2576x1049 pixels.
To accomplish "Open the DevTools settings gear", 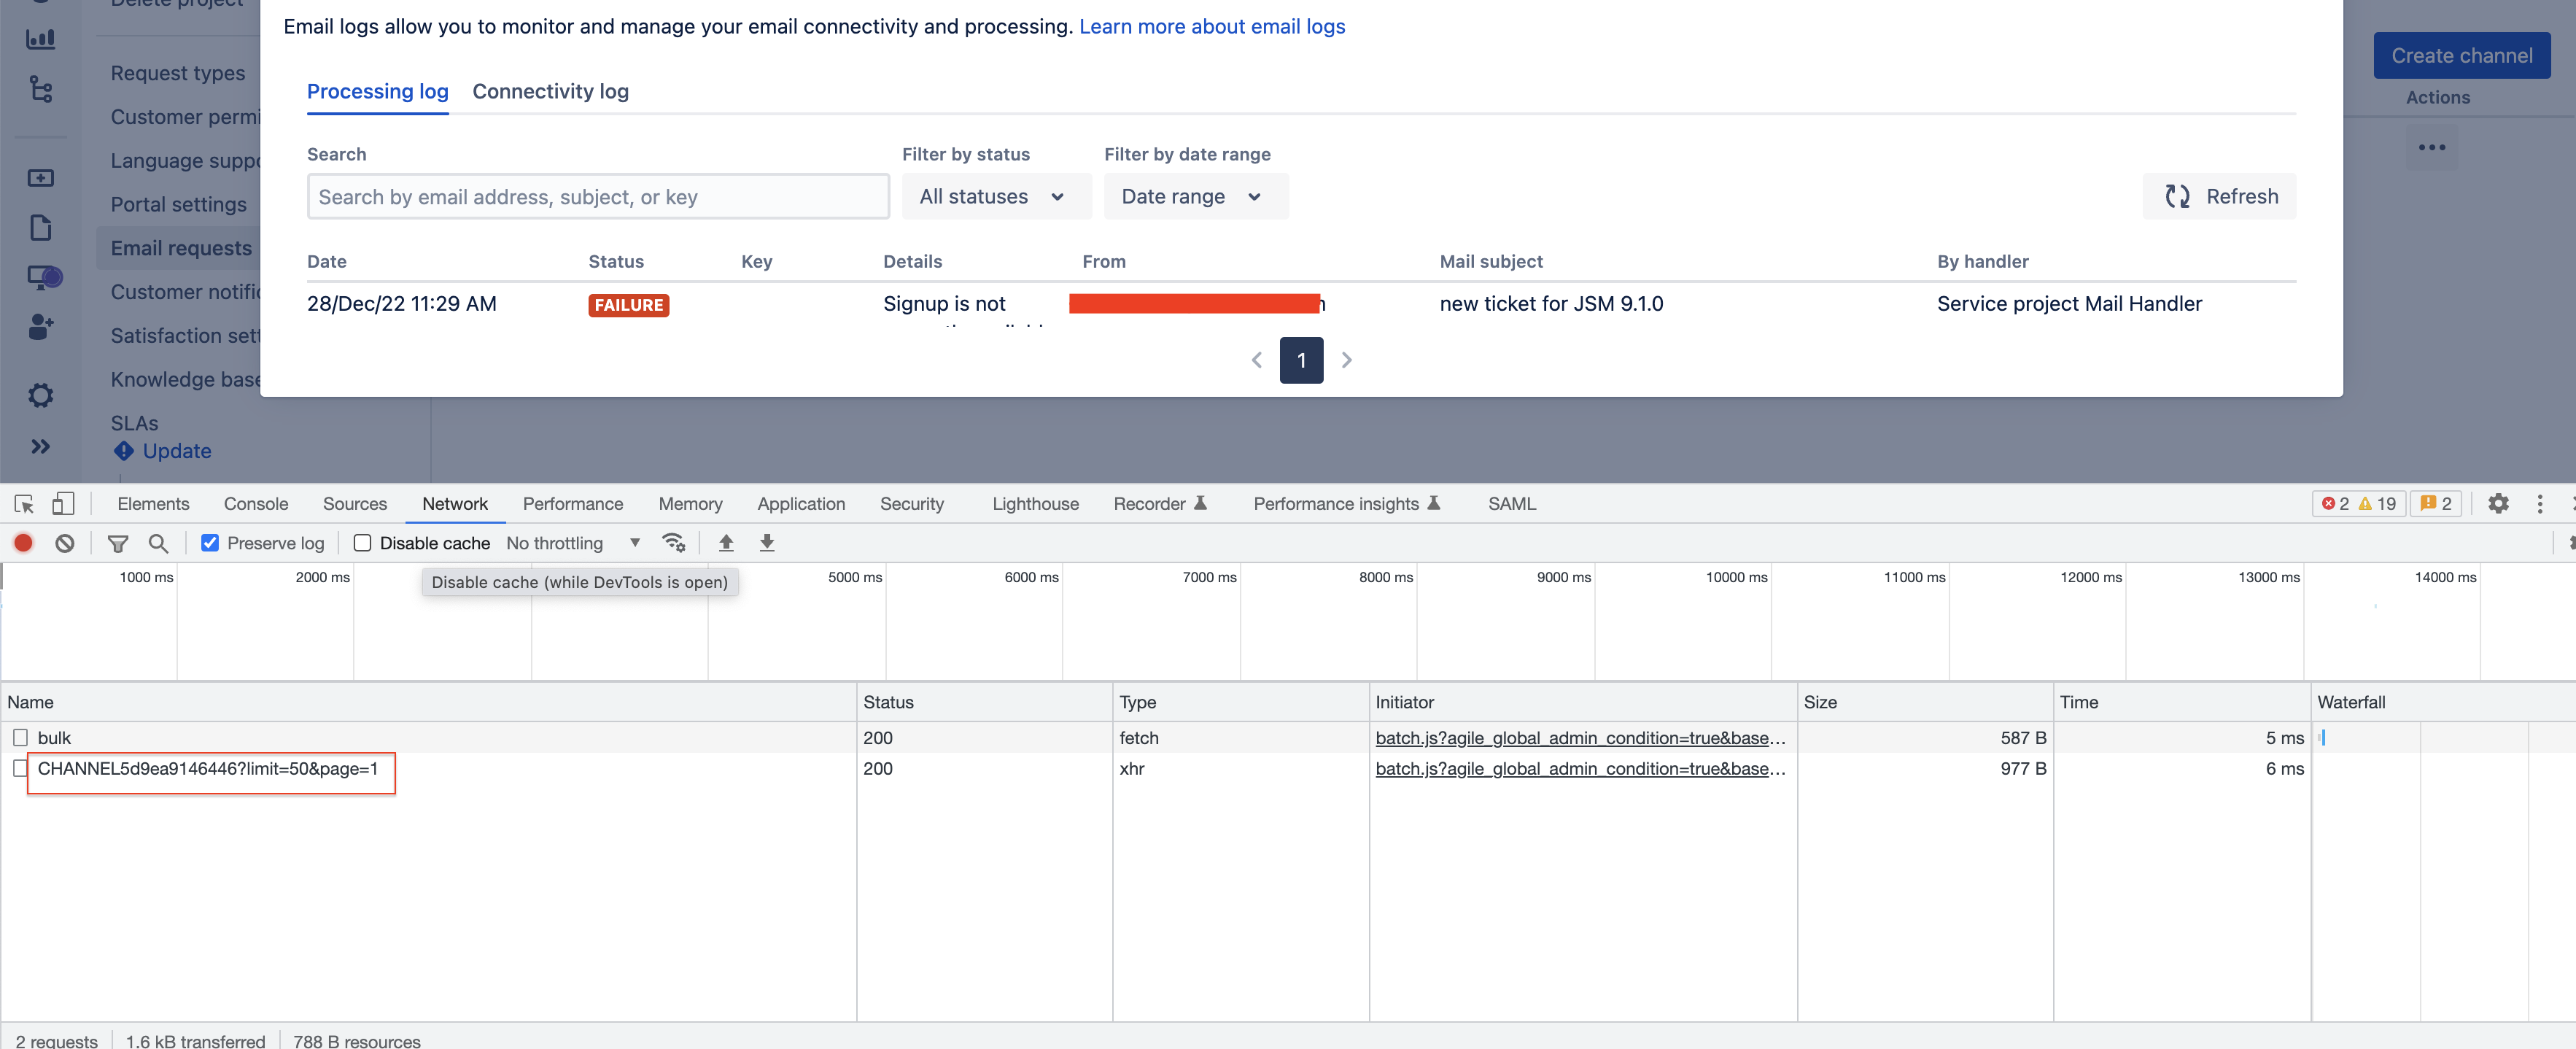I will click(2497, 503).
